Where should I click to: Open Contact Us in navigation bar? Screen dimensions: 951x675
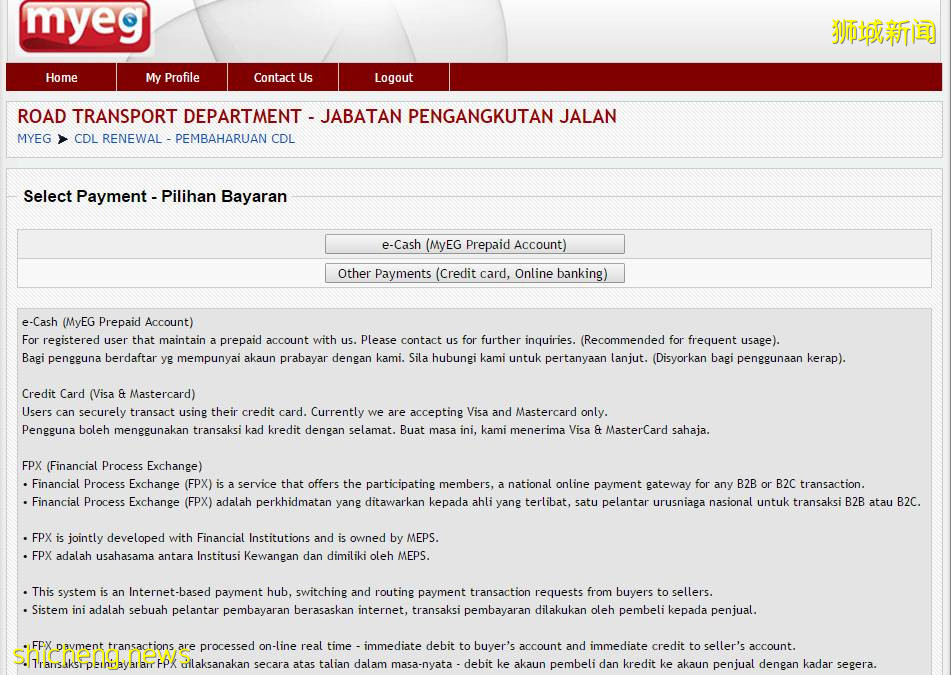pos(283,78)
